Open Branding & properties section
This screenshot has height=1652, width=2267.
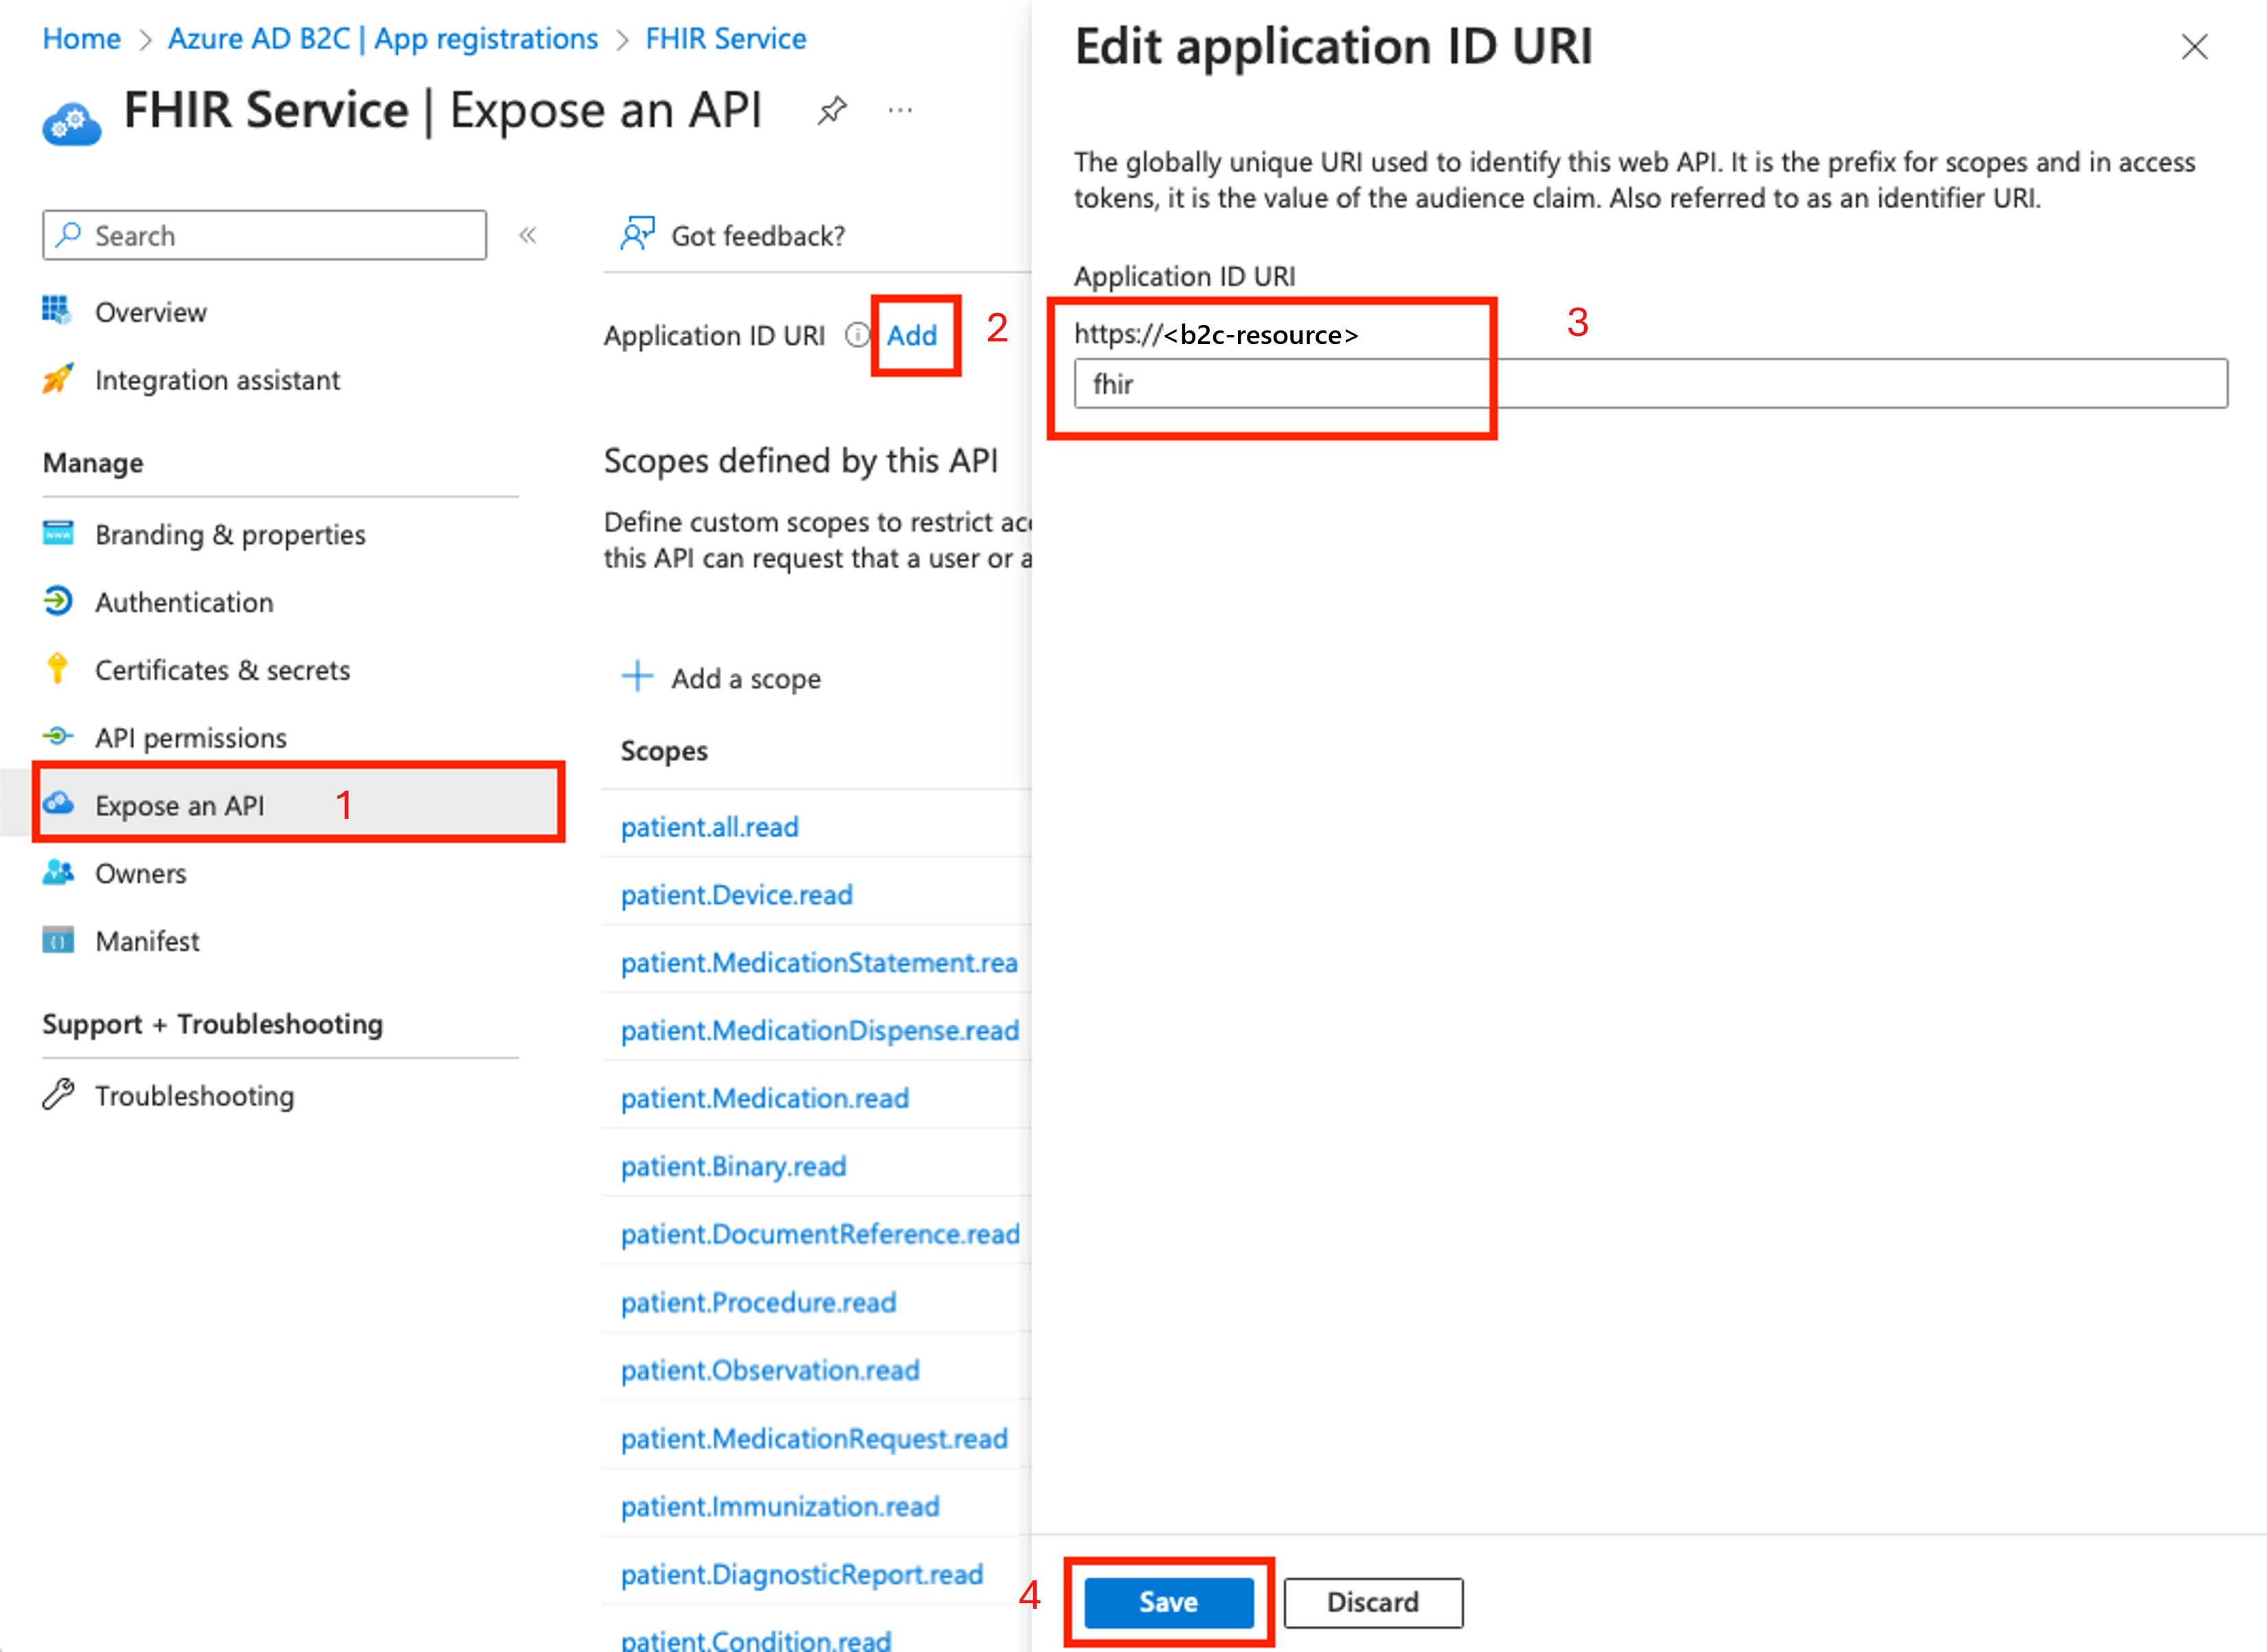pyautogui.click(x=230, y=534)
